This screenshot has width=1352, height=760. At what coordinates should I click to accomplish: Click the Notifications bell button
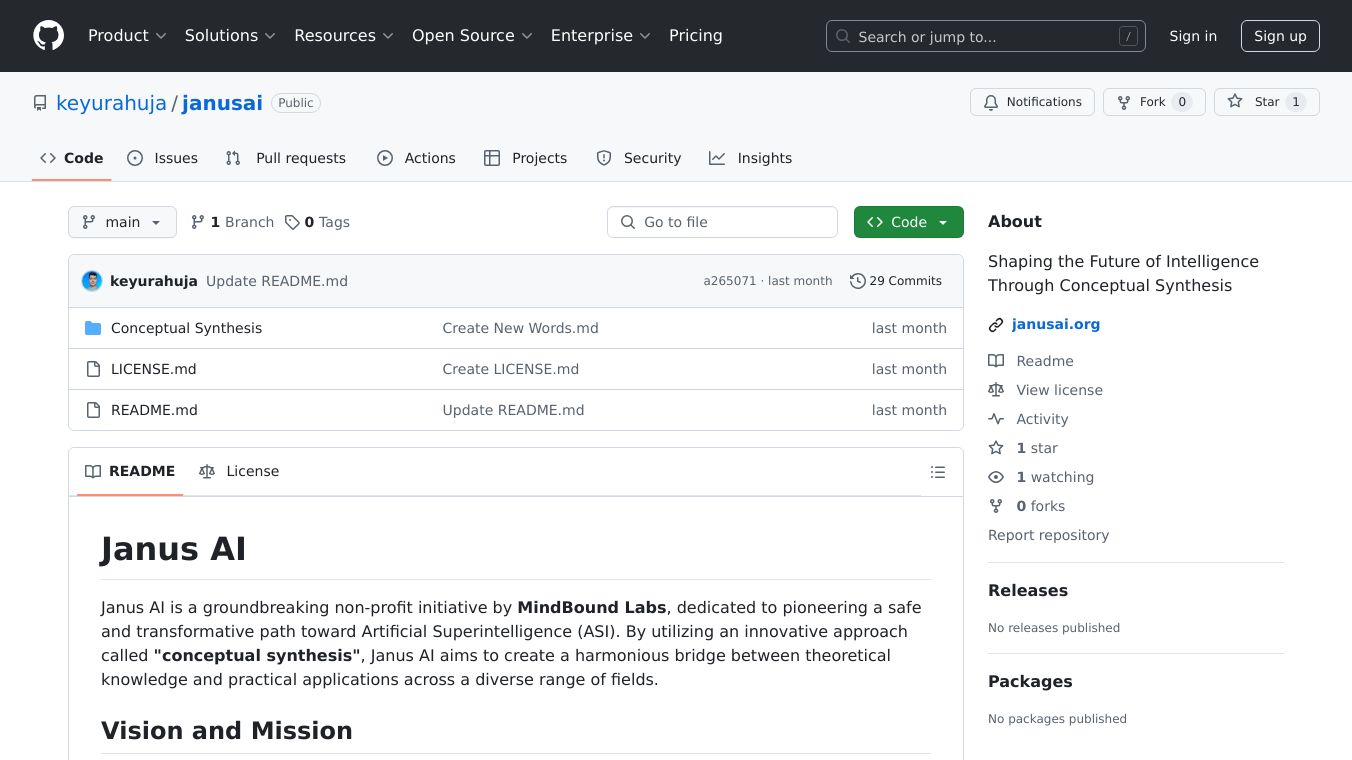click(1032, 102)
